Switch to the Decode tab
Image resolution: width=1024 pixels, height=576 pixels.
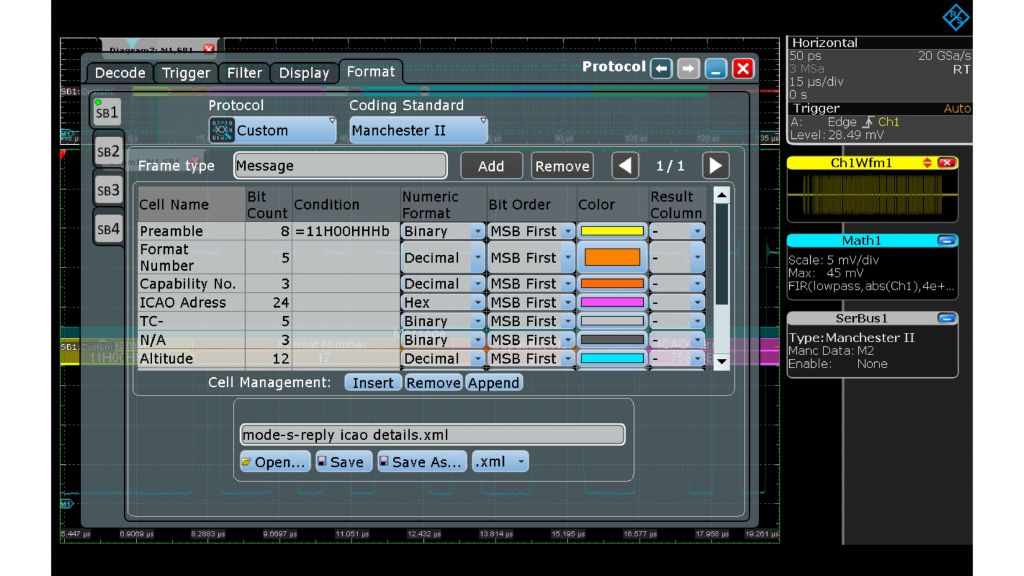(x=120, y=73)
